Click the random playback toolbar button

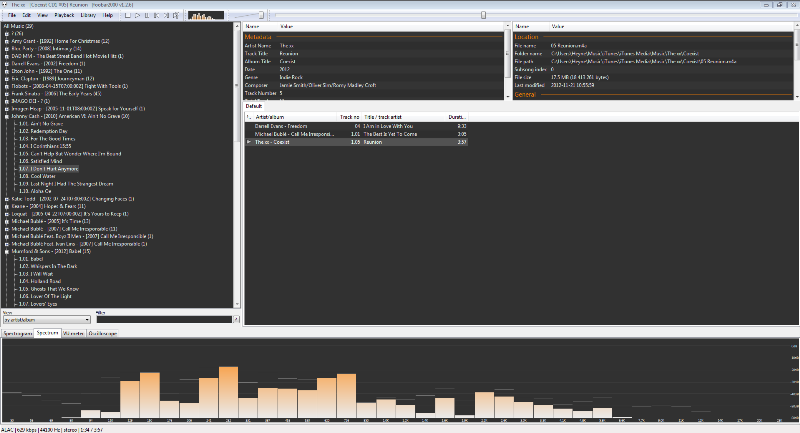[x=176, y=16]
